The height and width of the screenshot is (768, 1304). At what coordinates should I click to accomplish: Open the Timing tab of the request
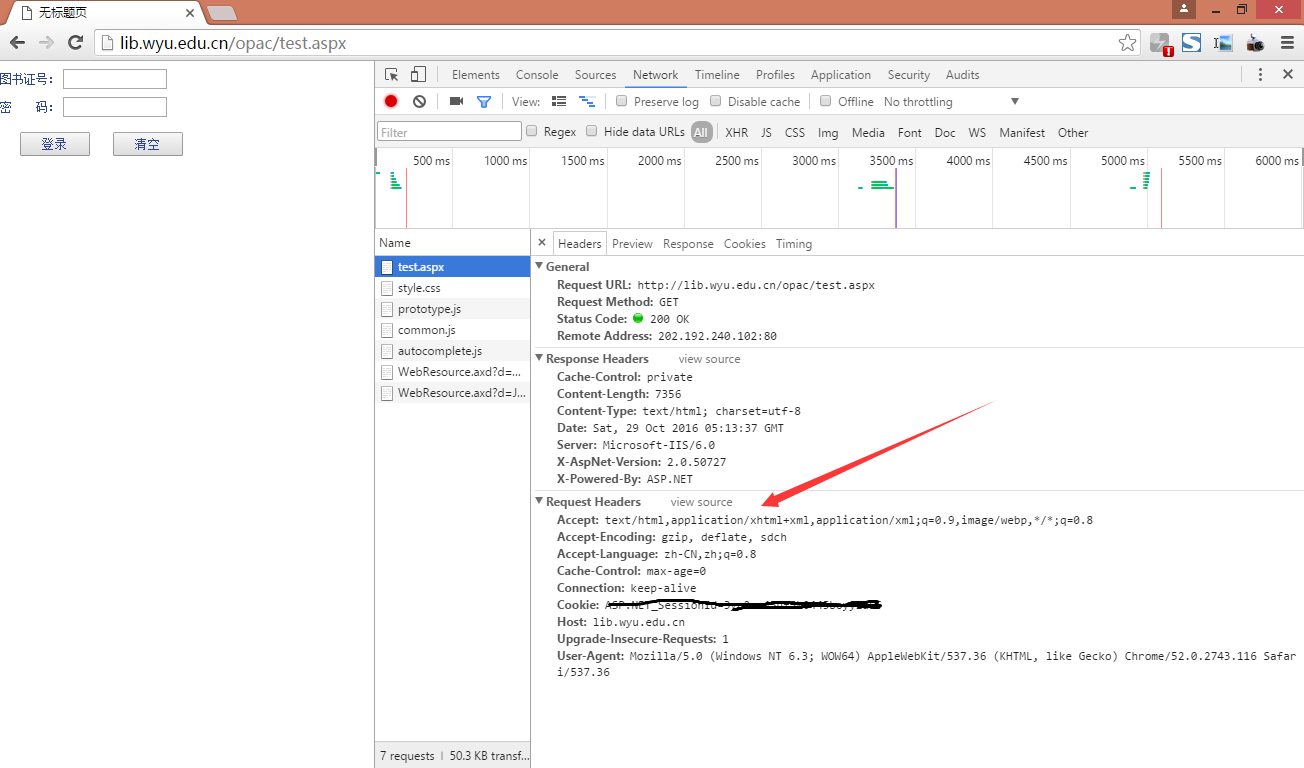coord(793,244)
